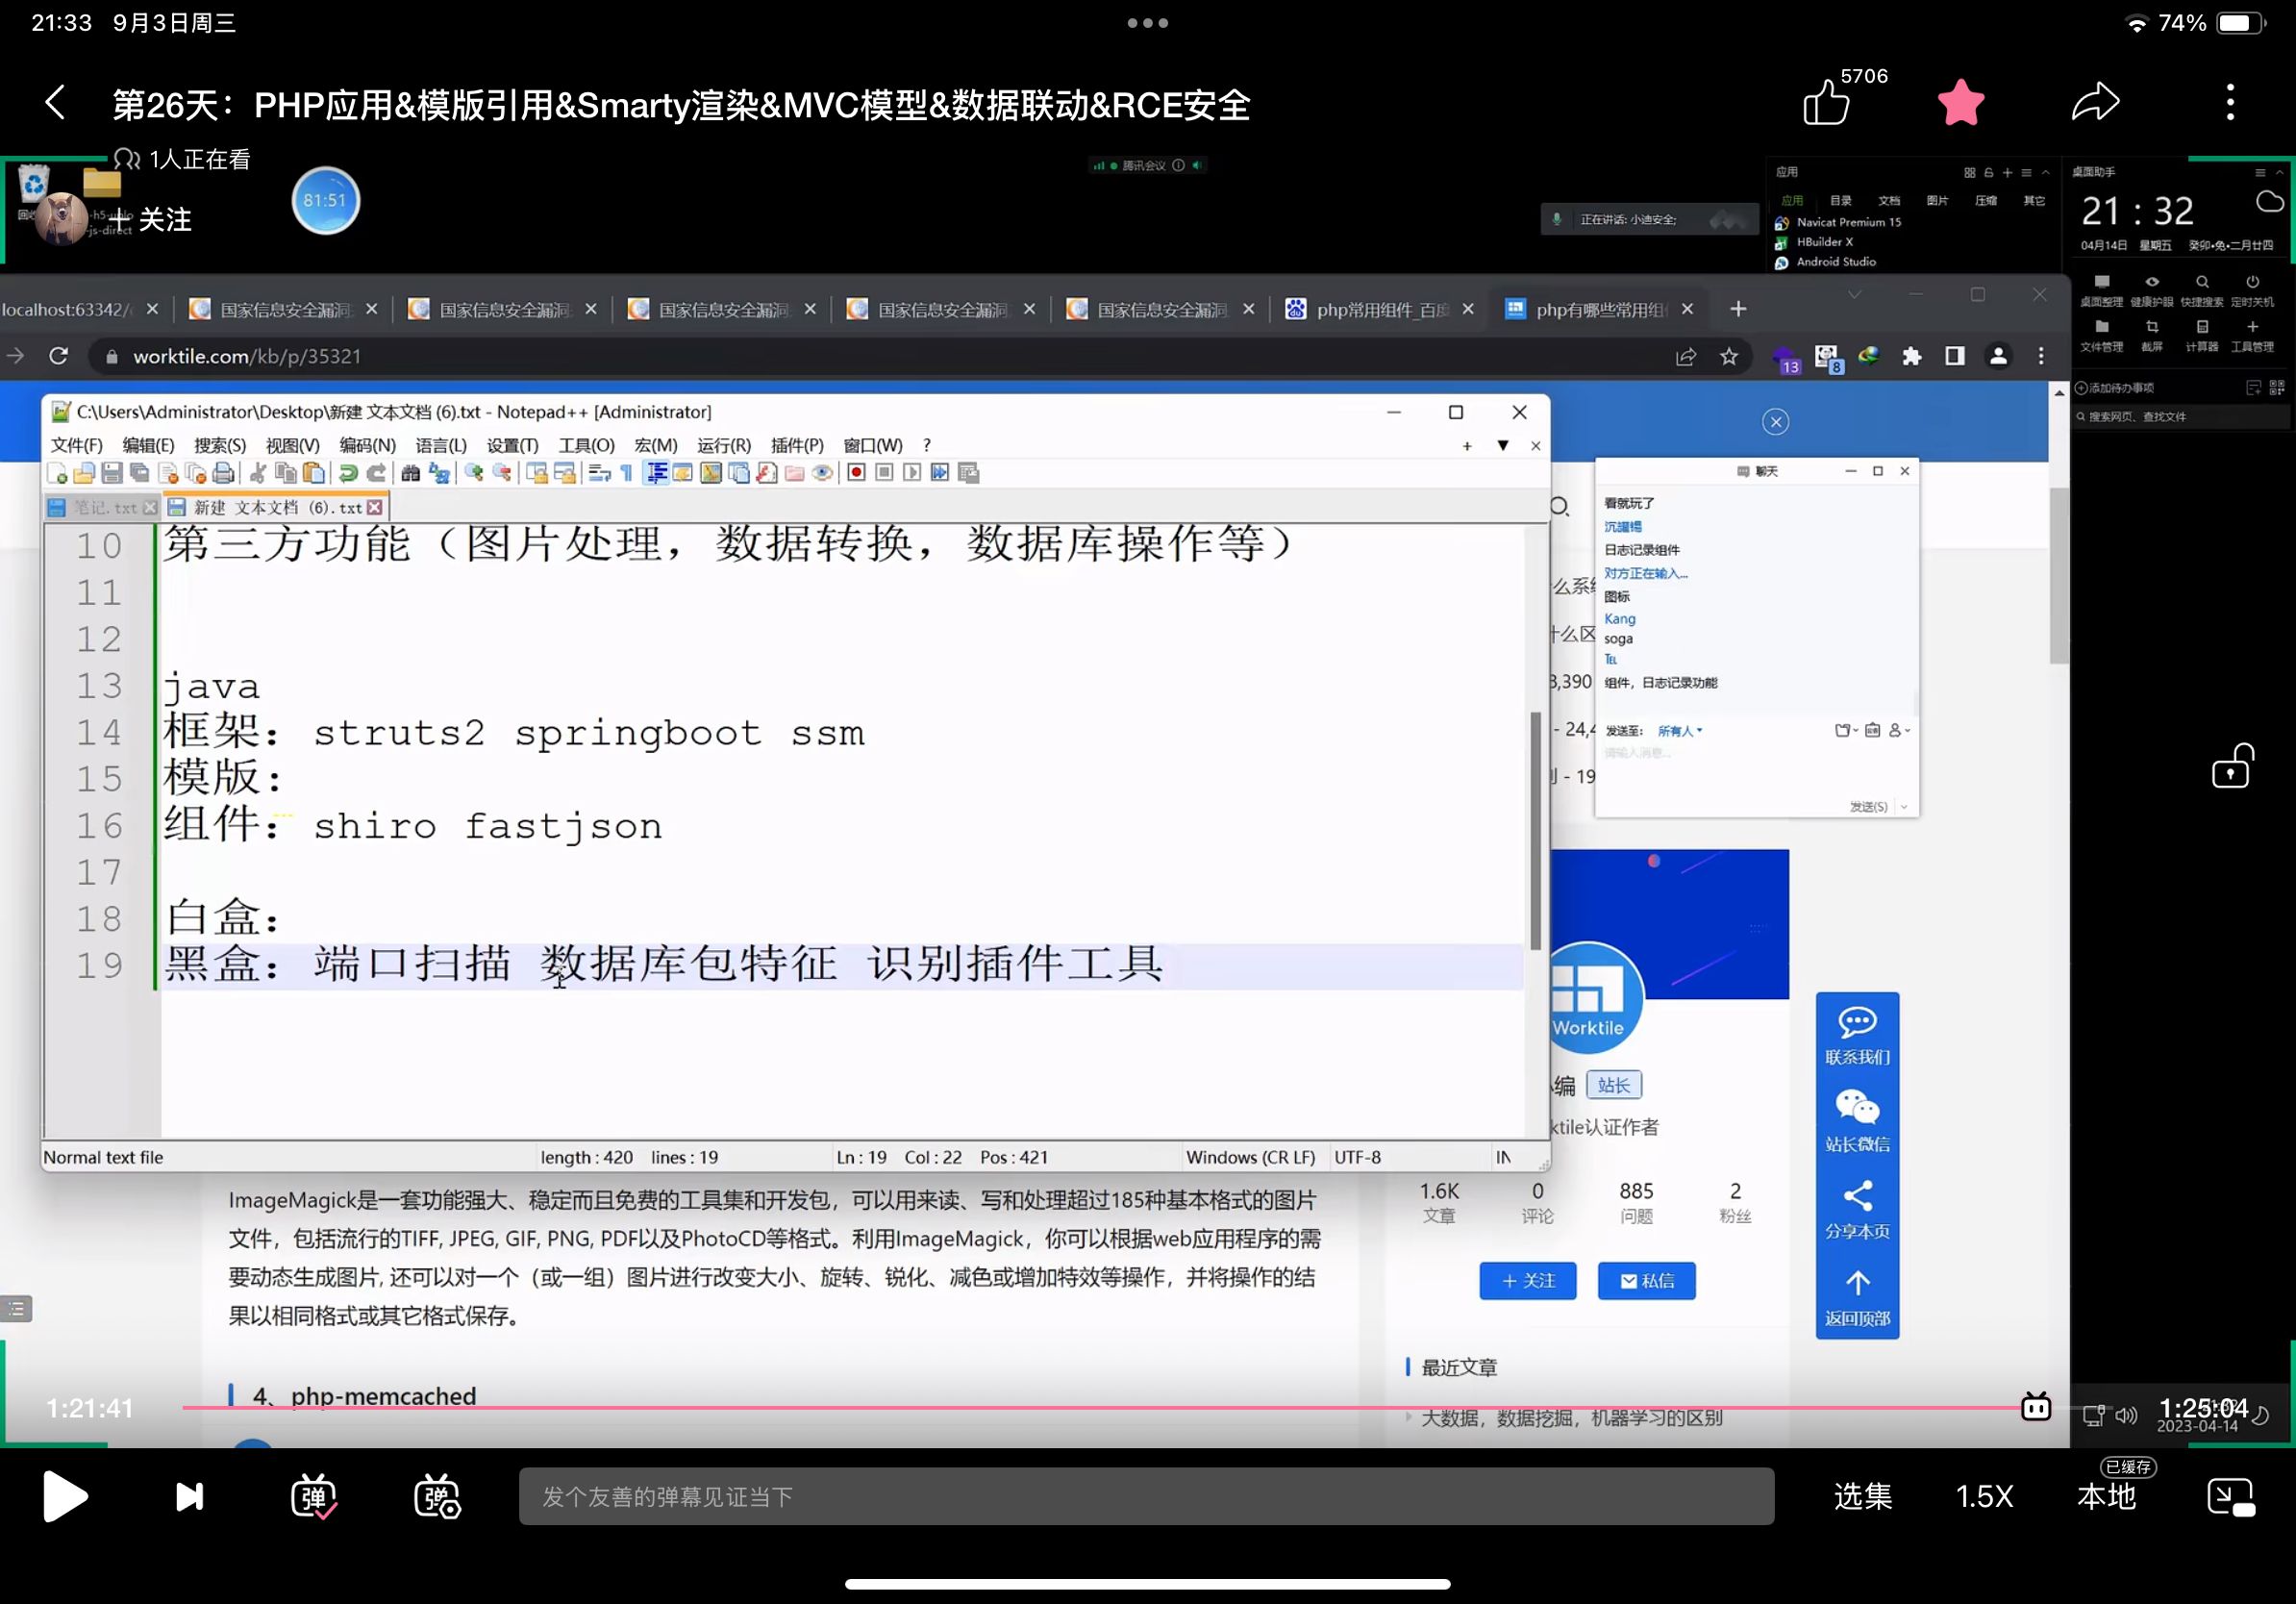2296x1604 pixels.
Task: Open the 选集 episode list
Action: (x=1863, y=1496)
